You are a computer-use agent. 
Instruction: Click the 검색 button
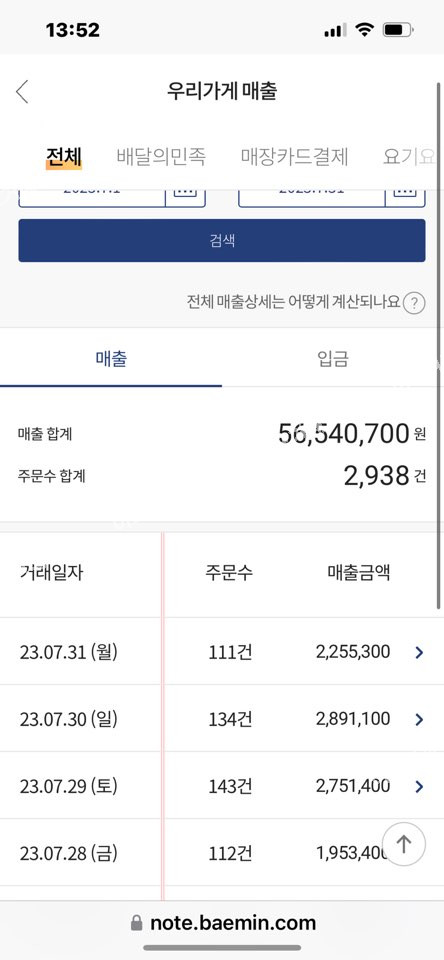222,241
